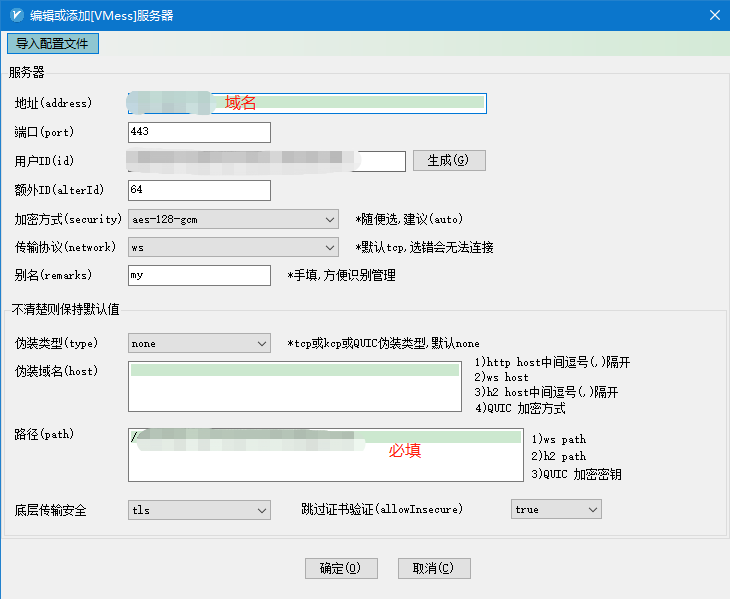Open the 传输协议(network) dropdown showing ws
This screenshot has height=599, width=730.
[233, 247]
